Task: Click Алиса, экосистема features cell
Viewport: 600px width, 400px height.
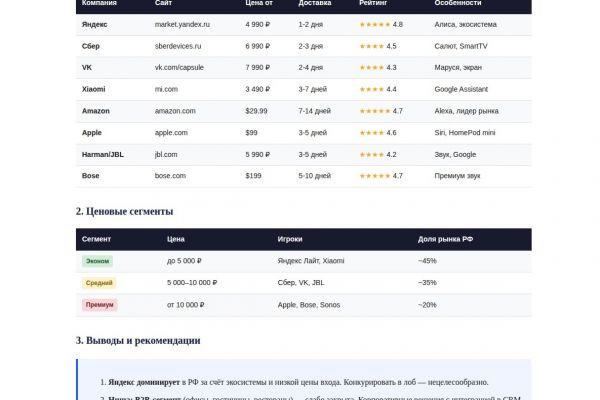Action: pyautogui.click(x=465, y=24)
